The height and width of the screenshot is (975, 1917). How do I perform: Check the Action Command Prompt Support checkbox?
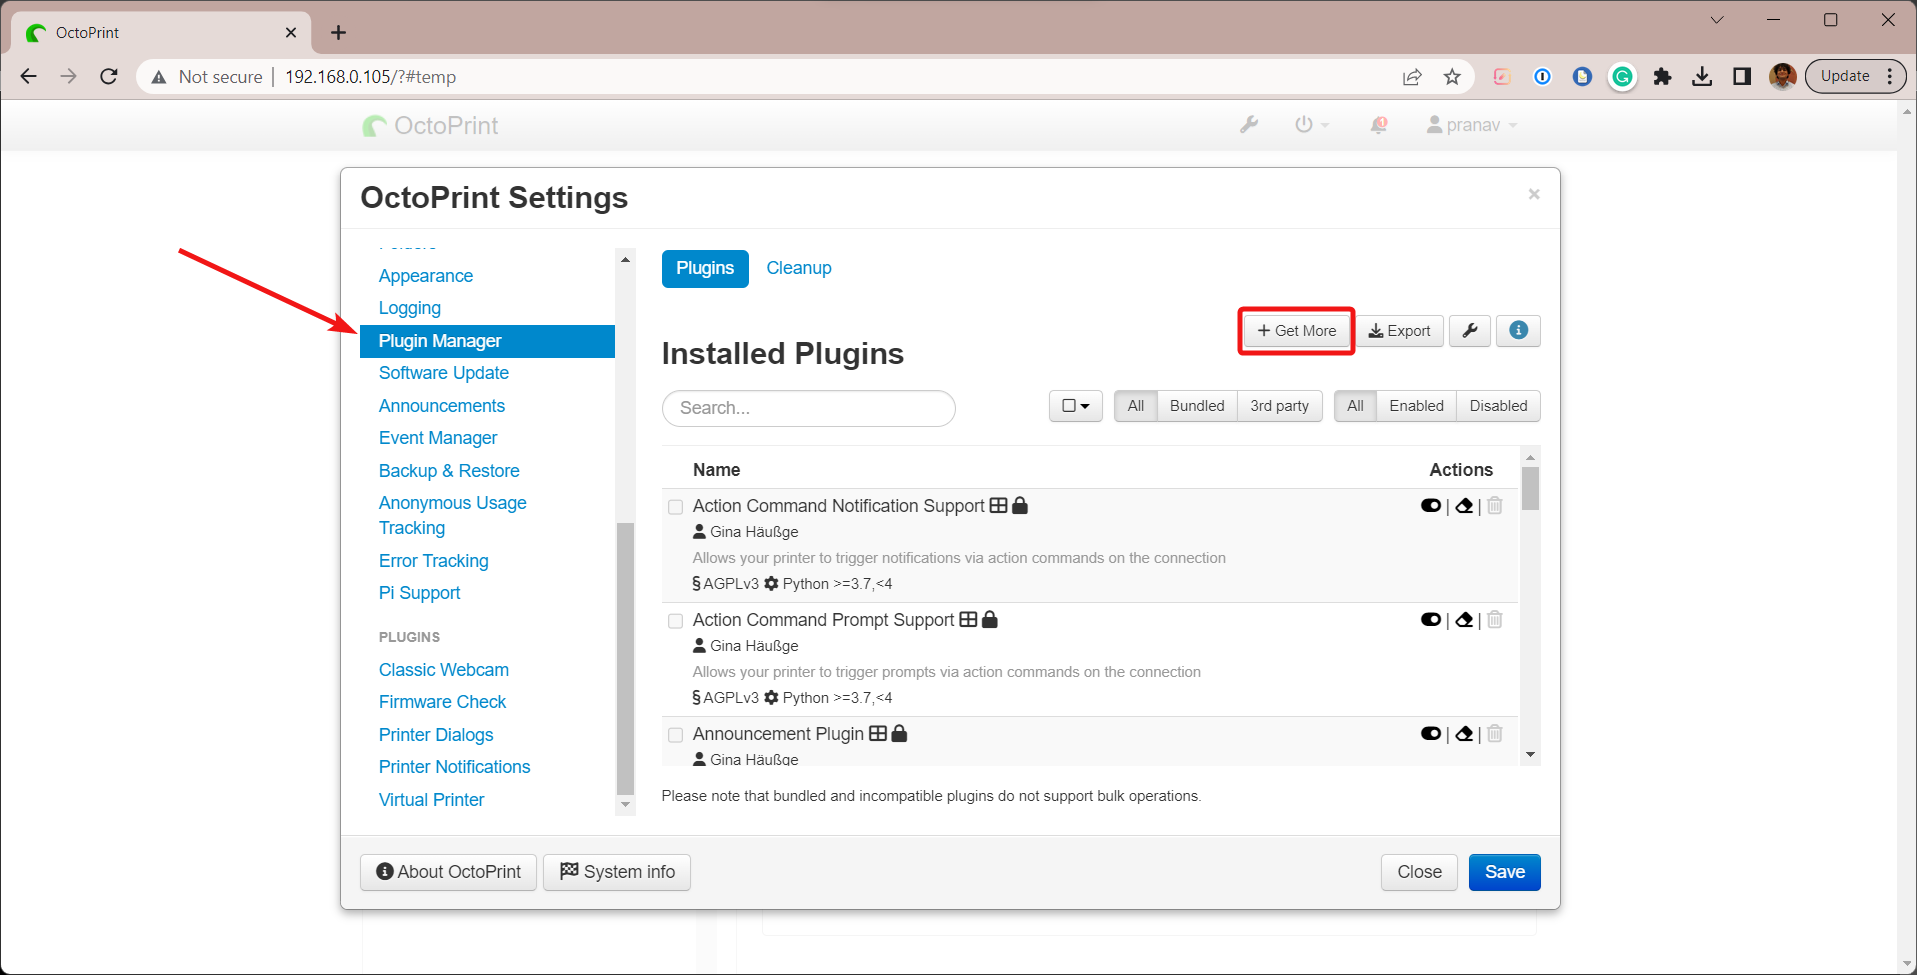click(676, 621)
